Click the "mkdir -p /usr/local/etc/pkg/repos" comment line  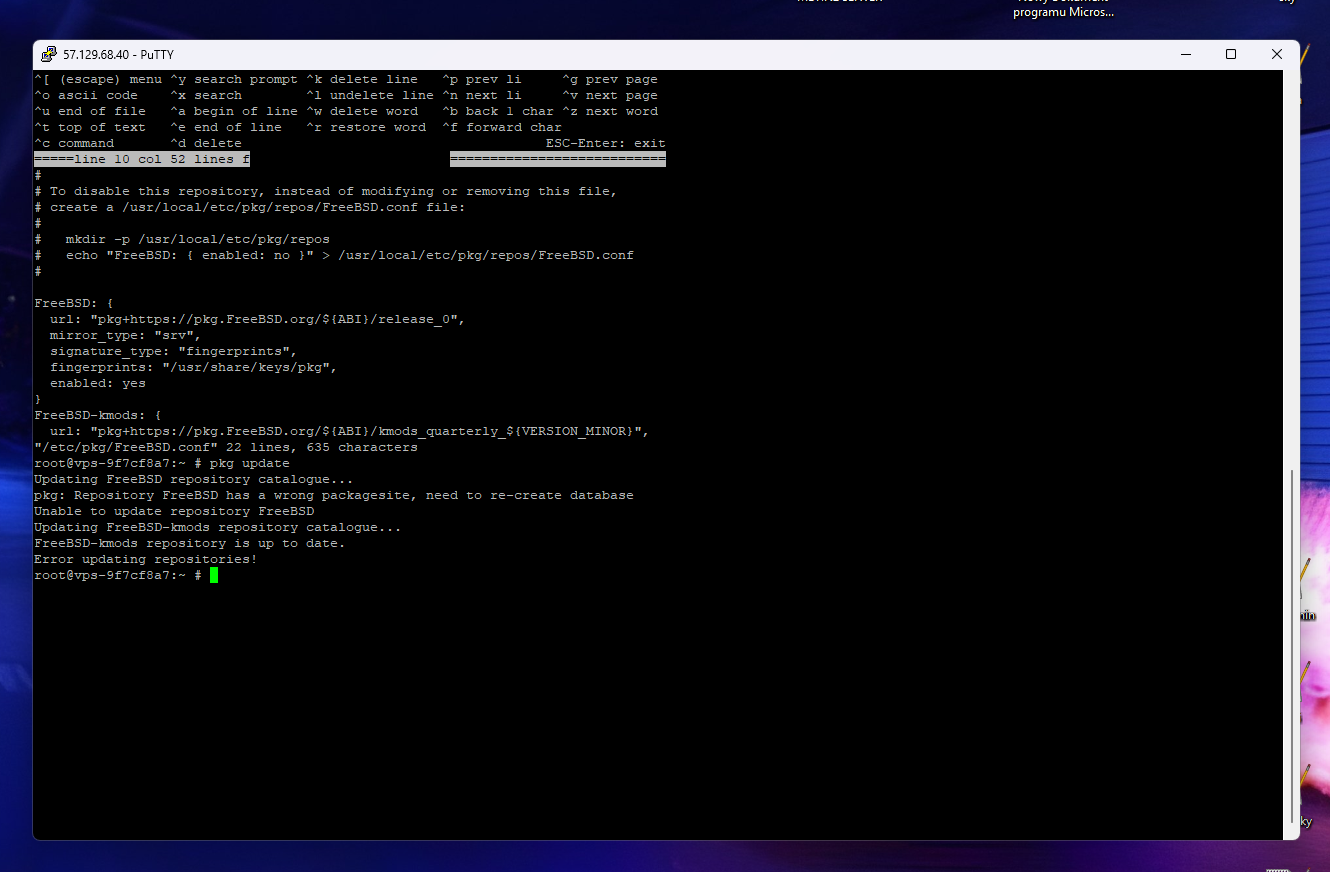coord(197,239)
